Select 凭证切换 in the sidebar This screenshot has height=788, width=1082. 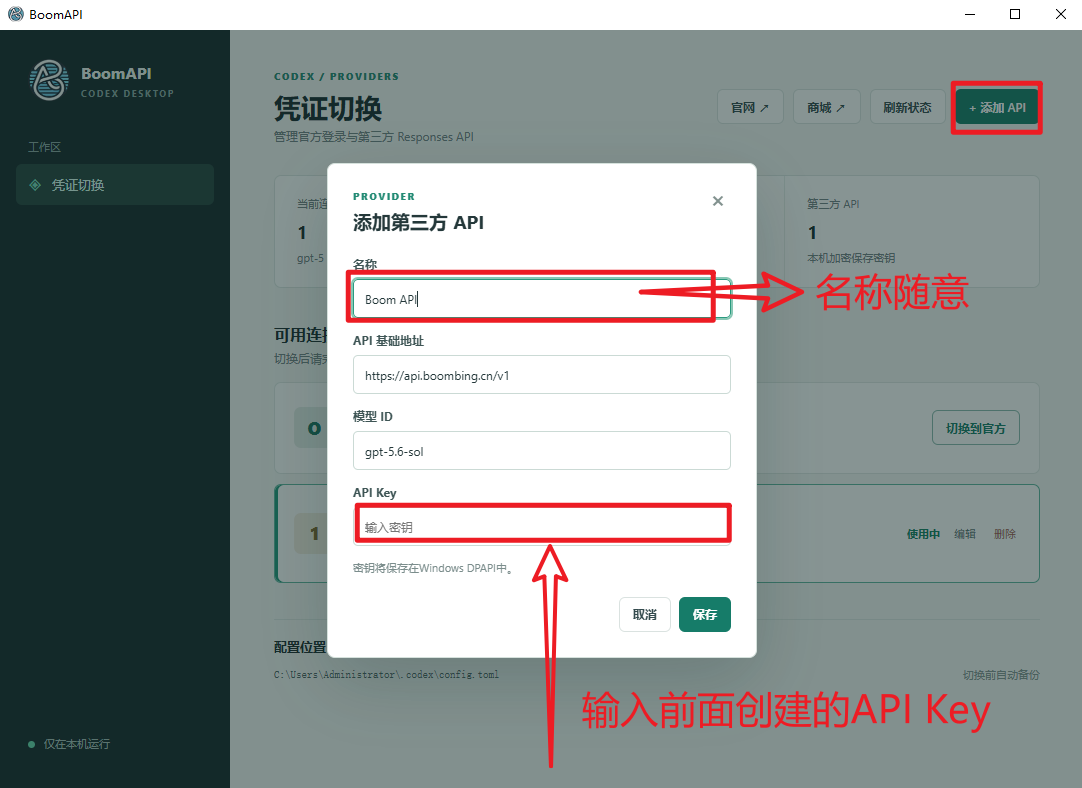click(x=115, y=185)
